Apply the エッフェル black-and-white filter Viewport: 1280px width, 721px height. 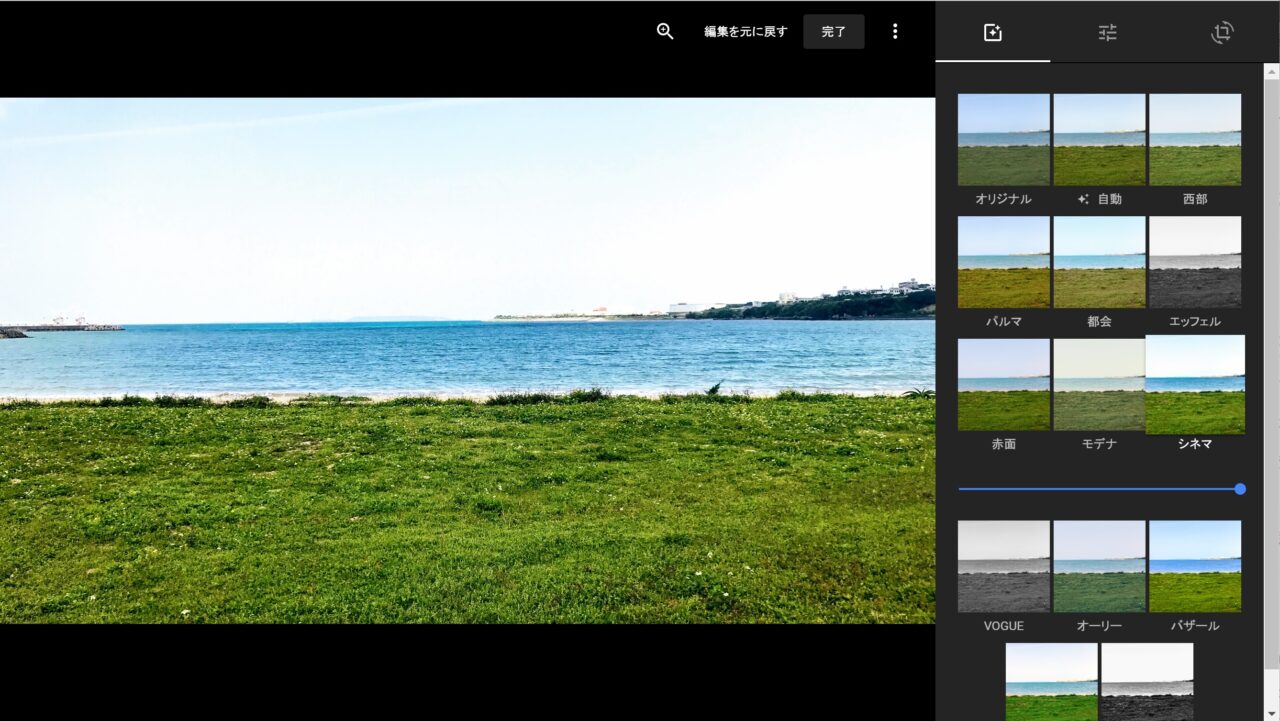(x=1195, y=262)
